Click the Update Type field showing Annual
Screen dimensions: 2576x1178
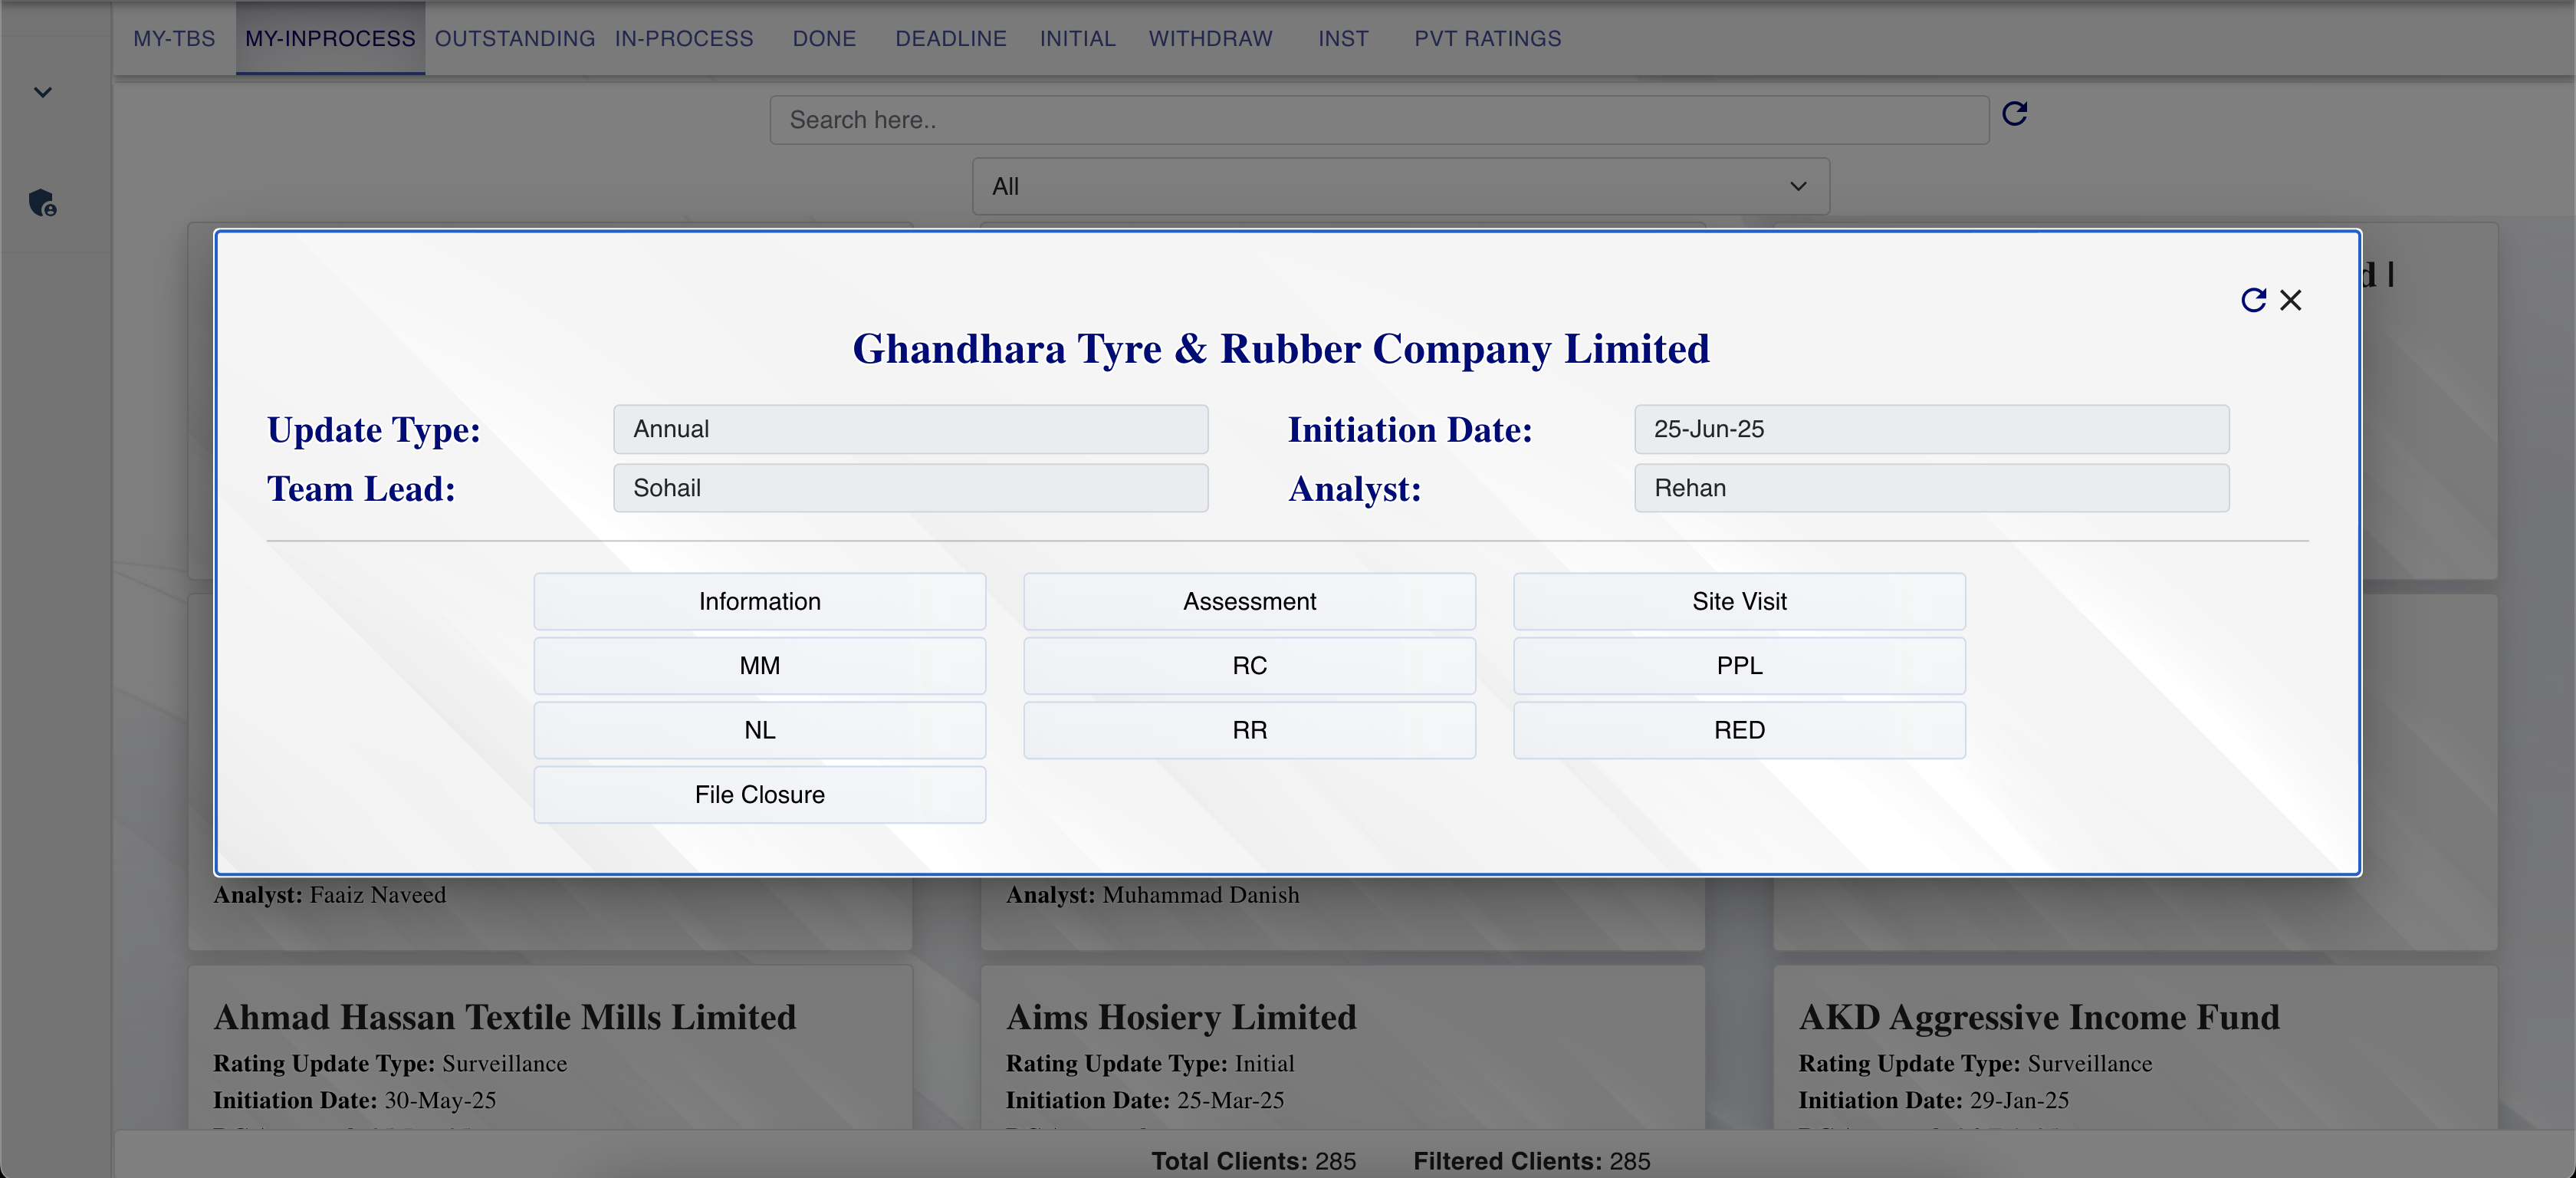coord(910,429)
